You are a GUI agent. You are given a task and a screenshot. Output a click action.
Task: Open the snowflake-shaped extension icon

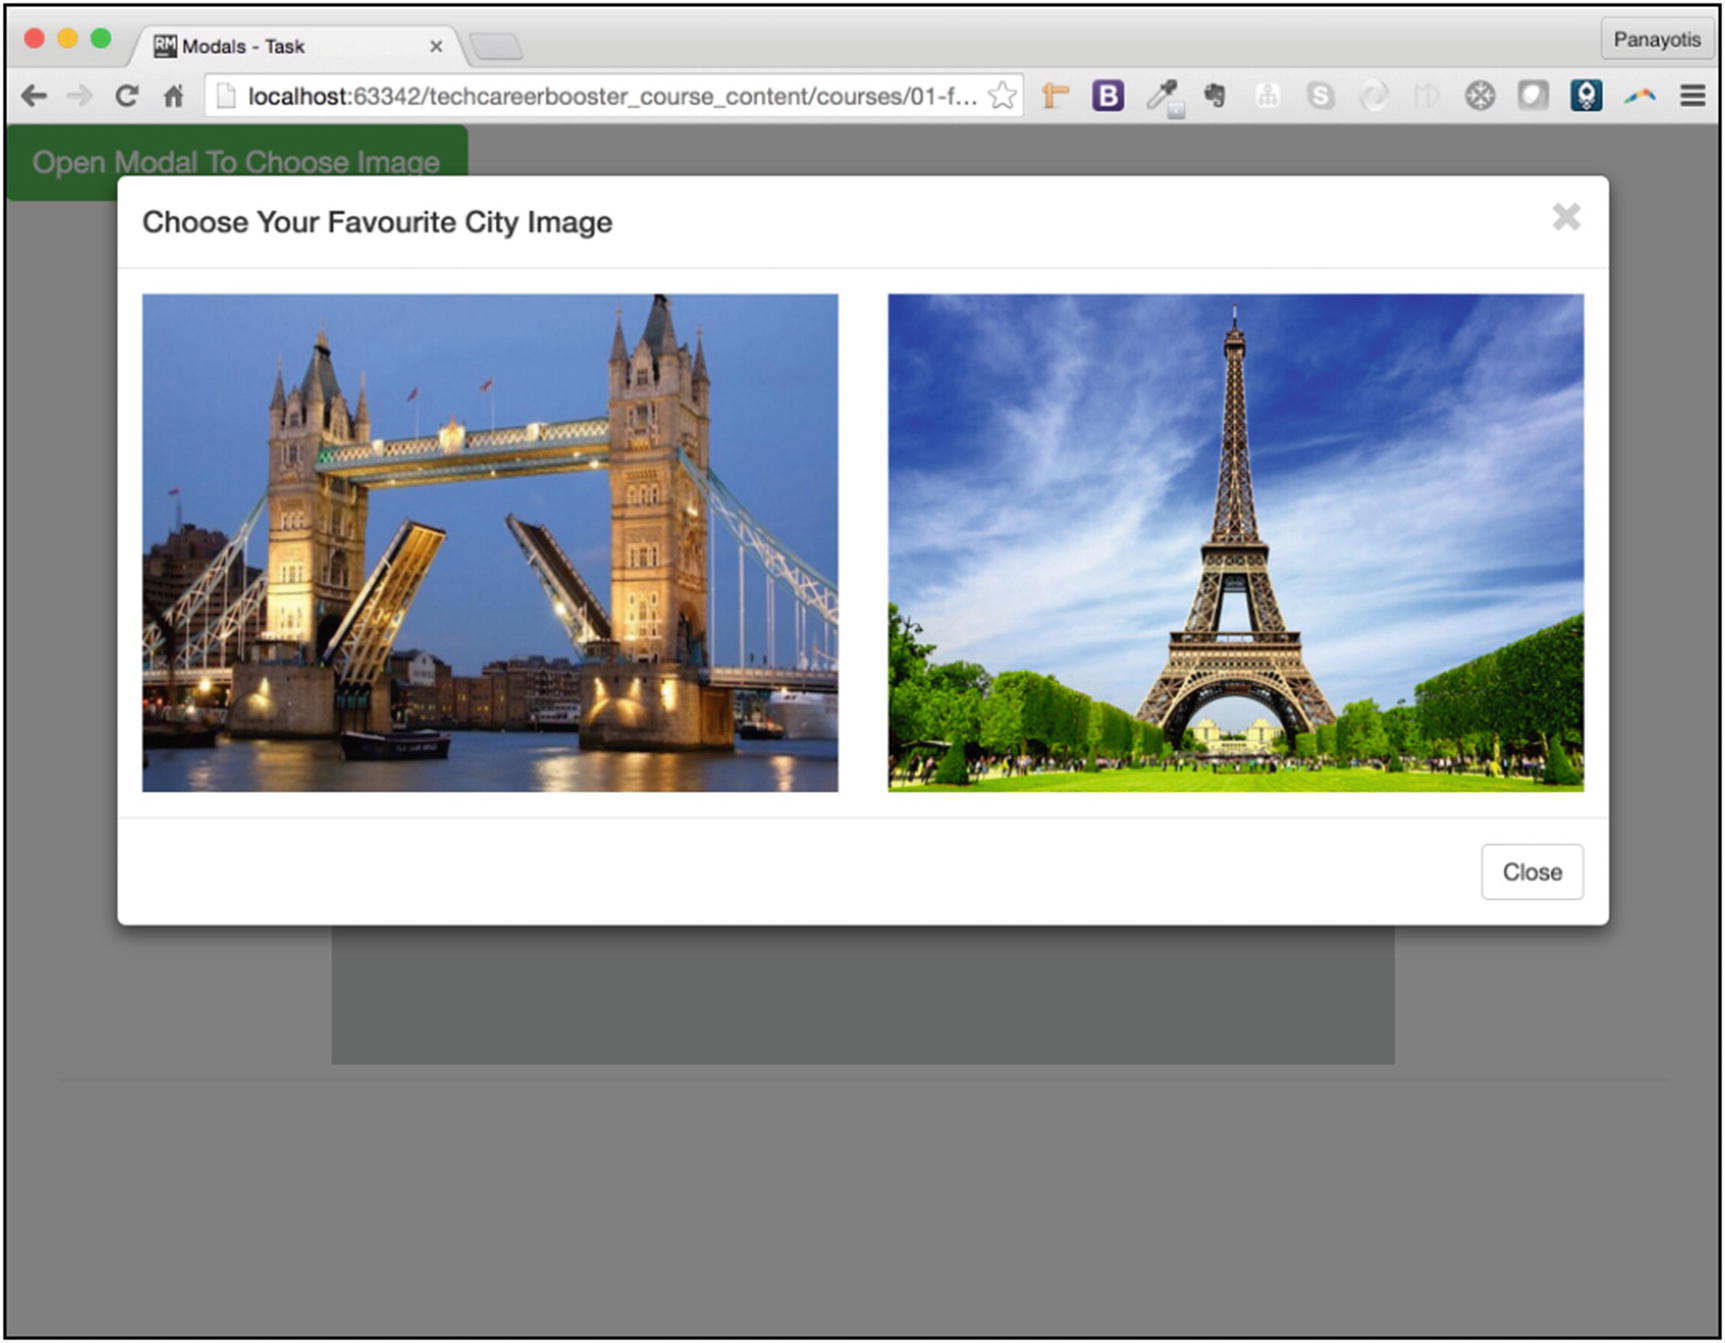coord(1480,95)
